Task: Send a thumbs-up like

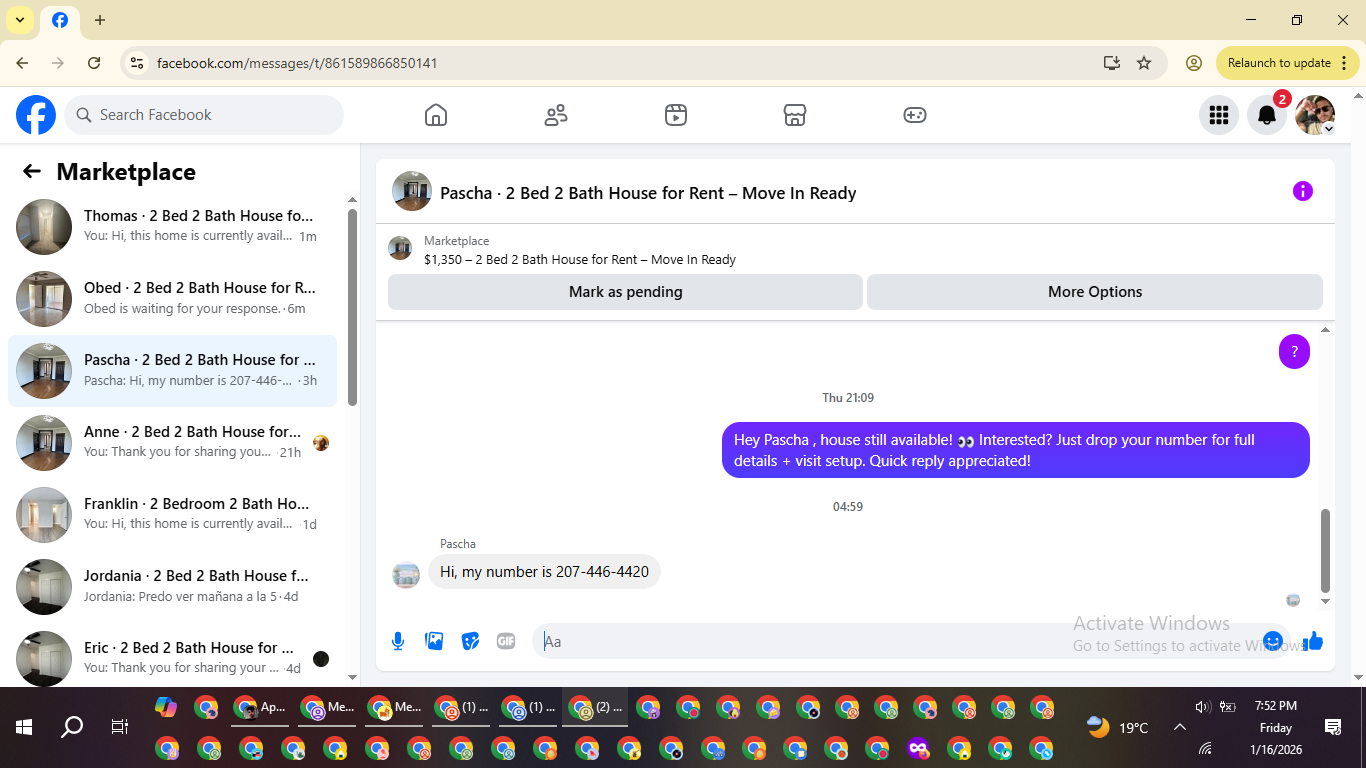Action: tap(1313, 641)
